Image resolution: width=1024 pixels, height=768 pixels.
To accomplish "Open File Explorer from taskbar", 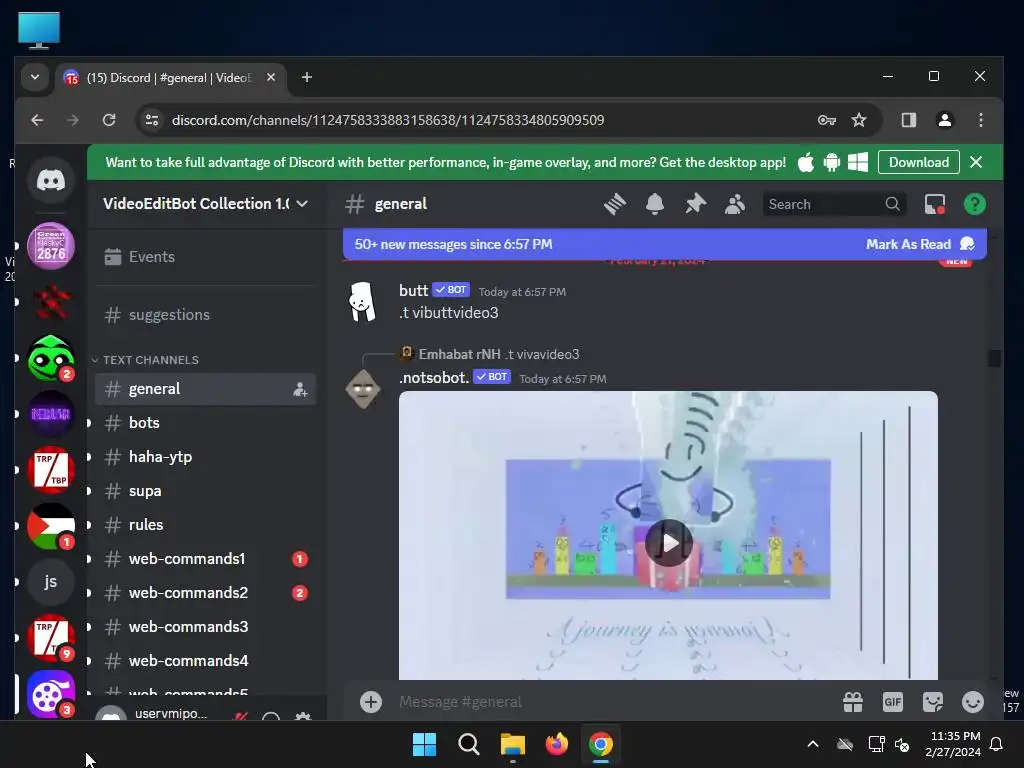I will coord(513,744).
